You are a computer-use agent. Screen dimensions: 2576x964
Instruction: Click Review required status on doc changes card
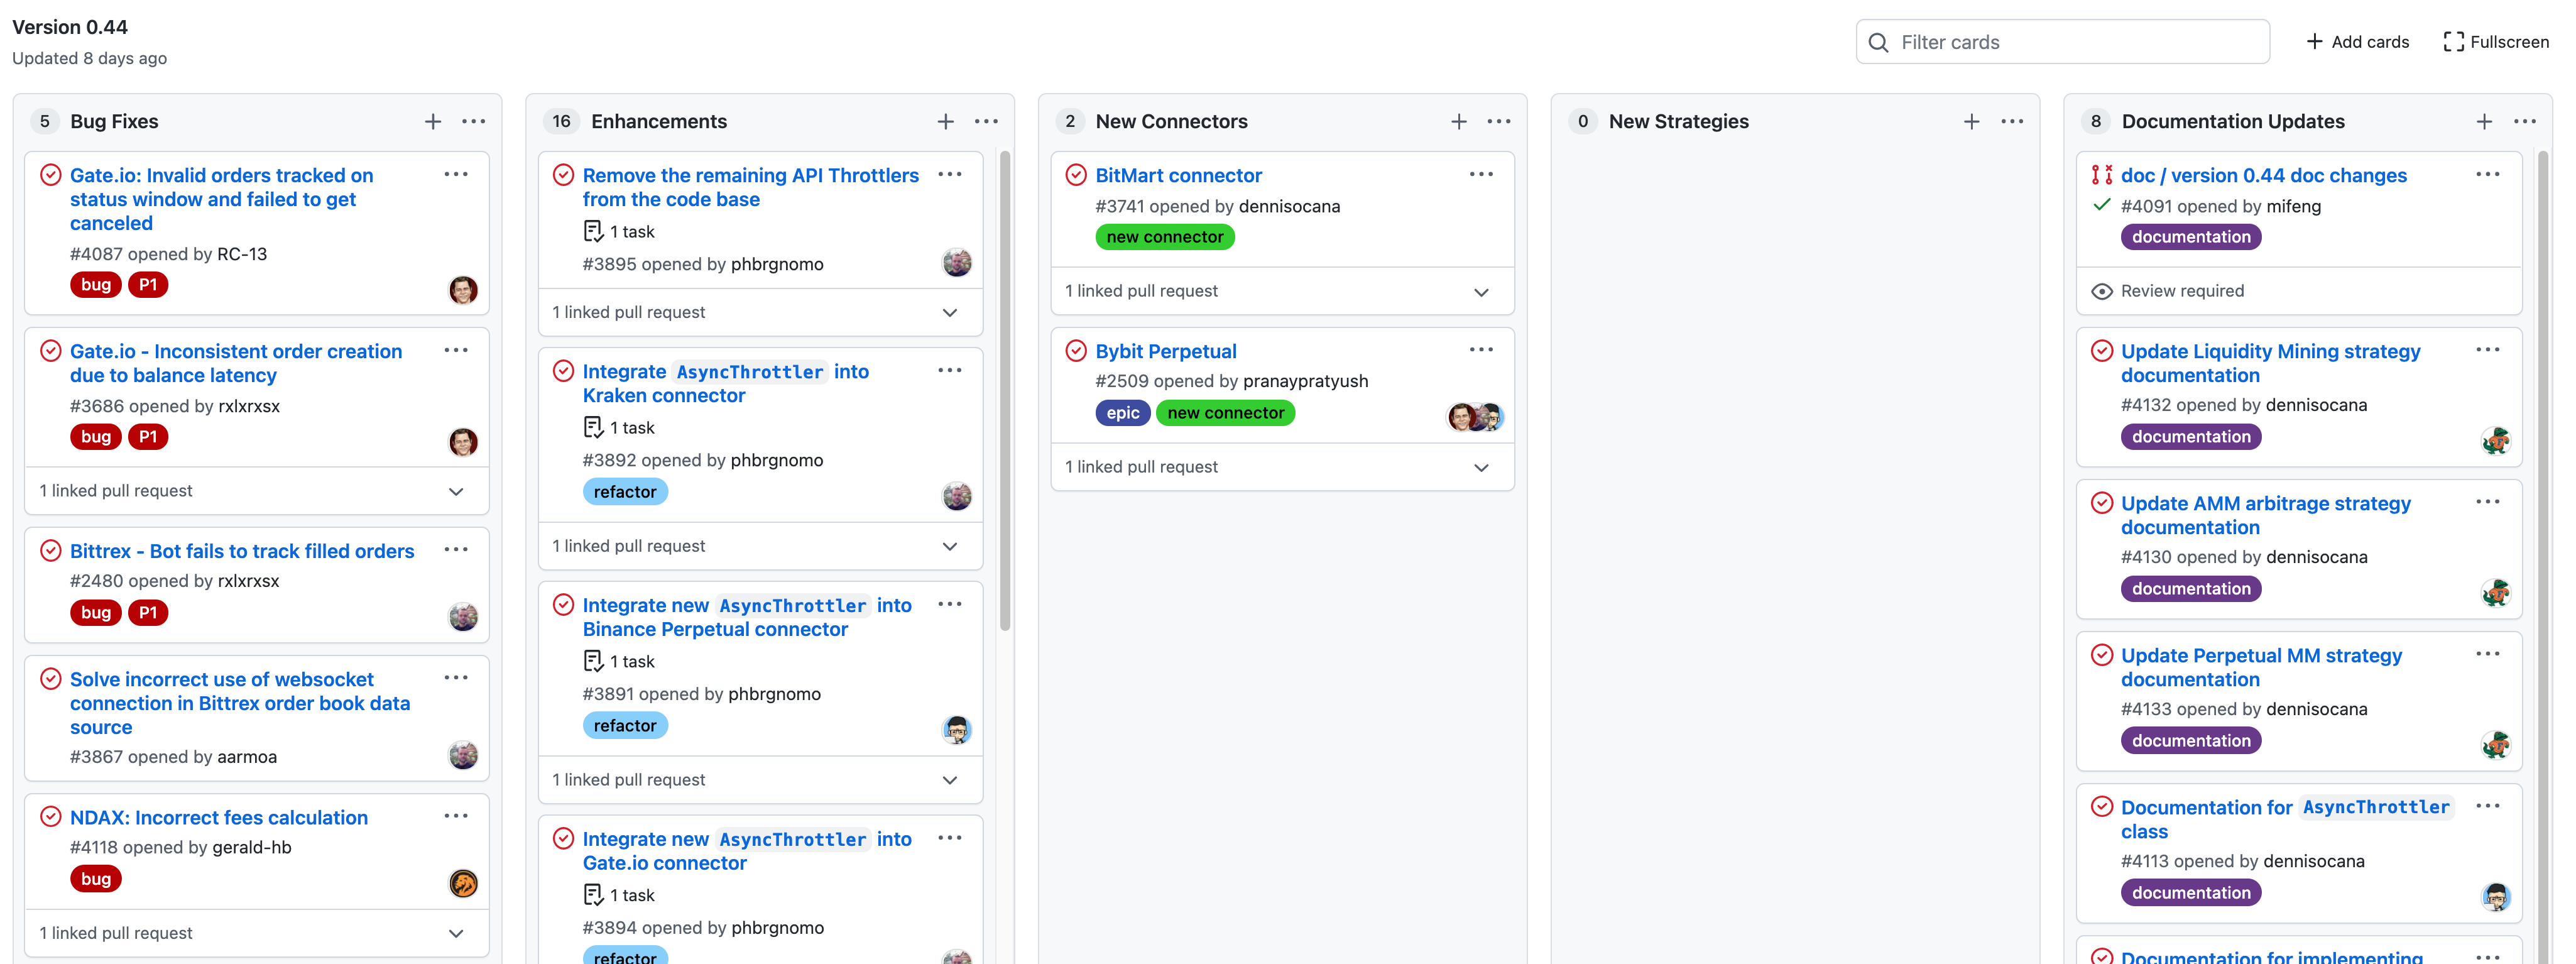[x=2169, y=291]
